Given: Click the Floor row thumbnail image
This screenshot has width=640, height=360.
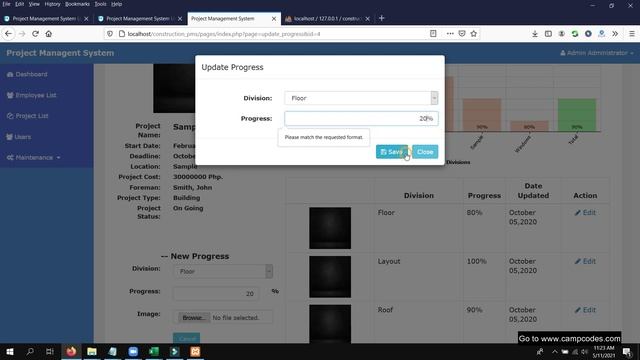Looking at the screenshot, I should coord(330,228).
